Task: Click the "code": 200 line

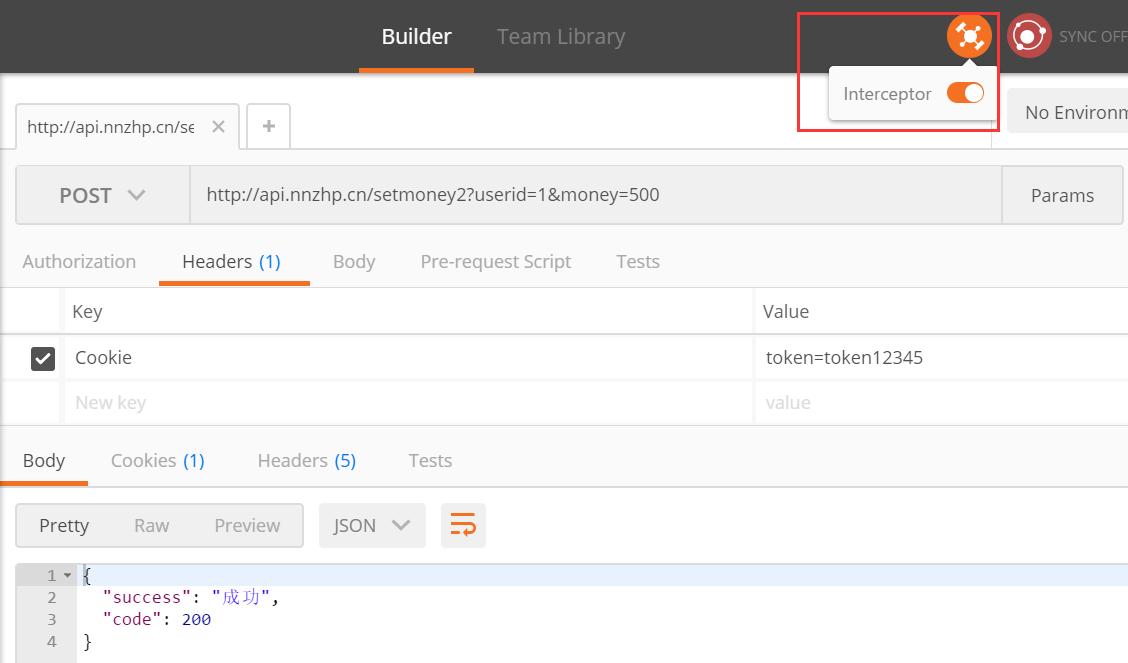Action: (x=157, y=619)
